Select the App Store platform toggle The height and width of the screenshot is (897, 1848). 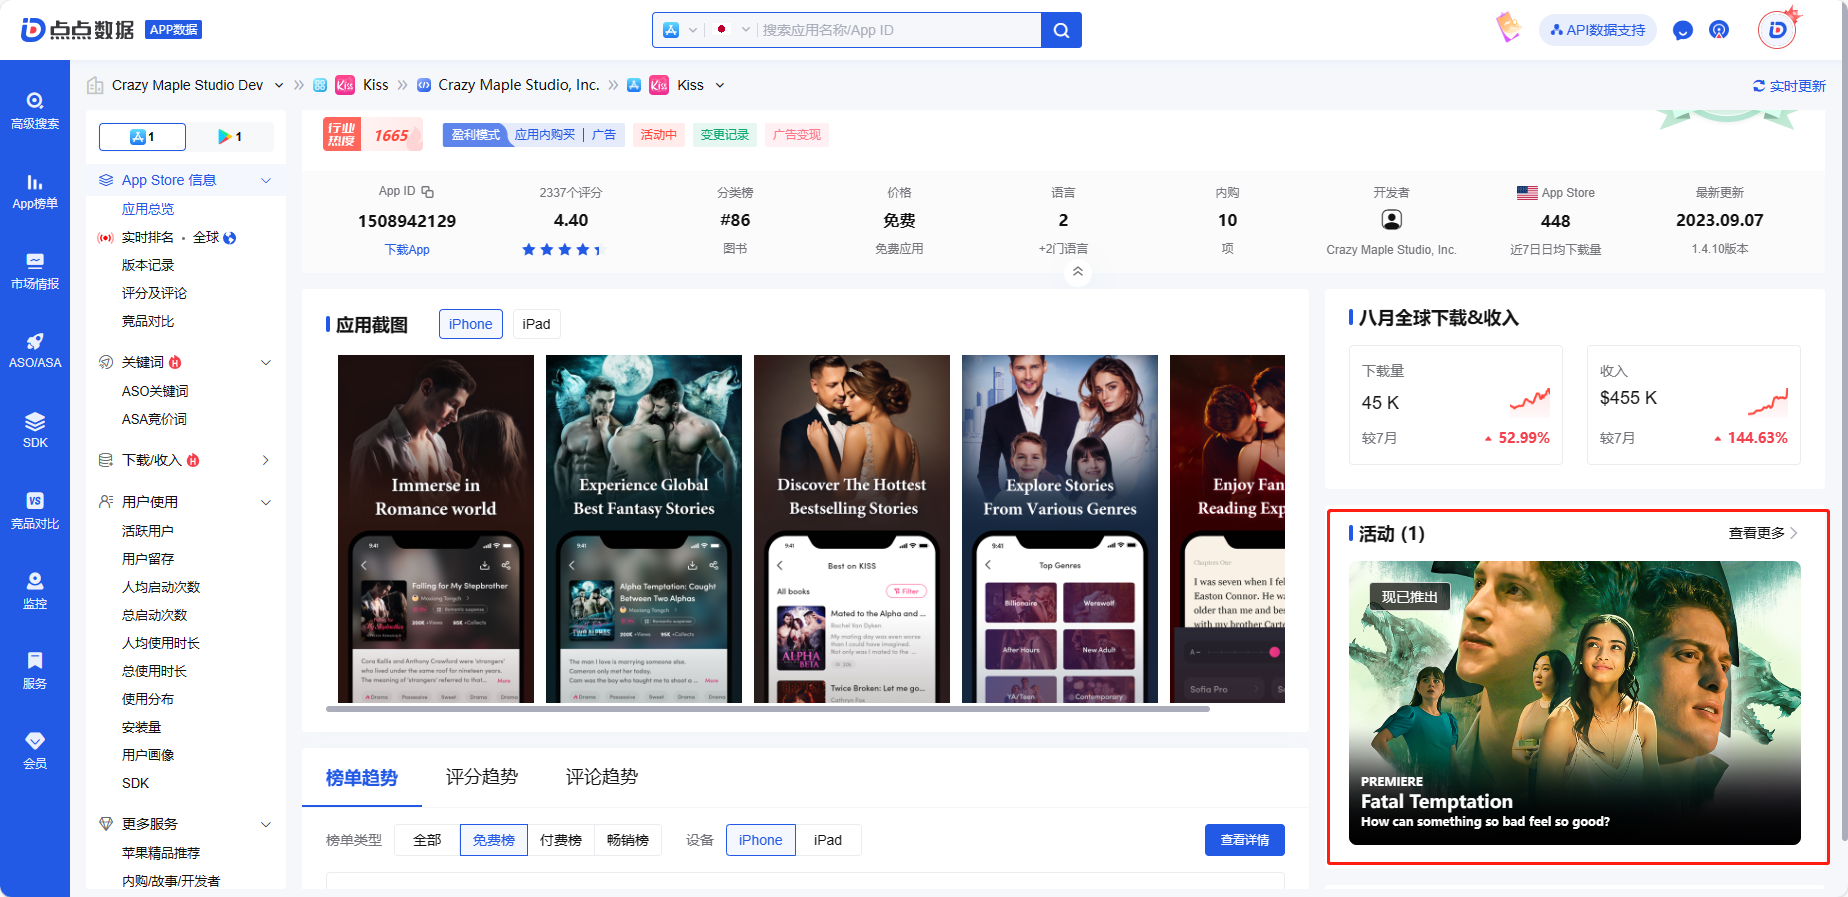(142, 136)
